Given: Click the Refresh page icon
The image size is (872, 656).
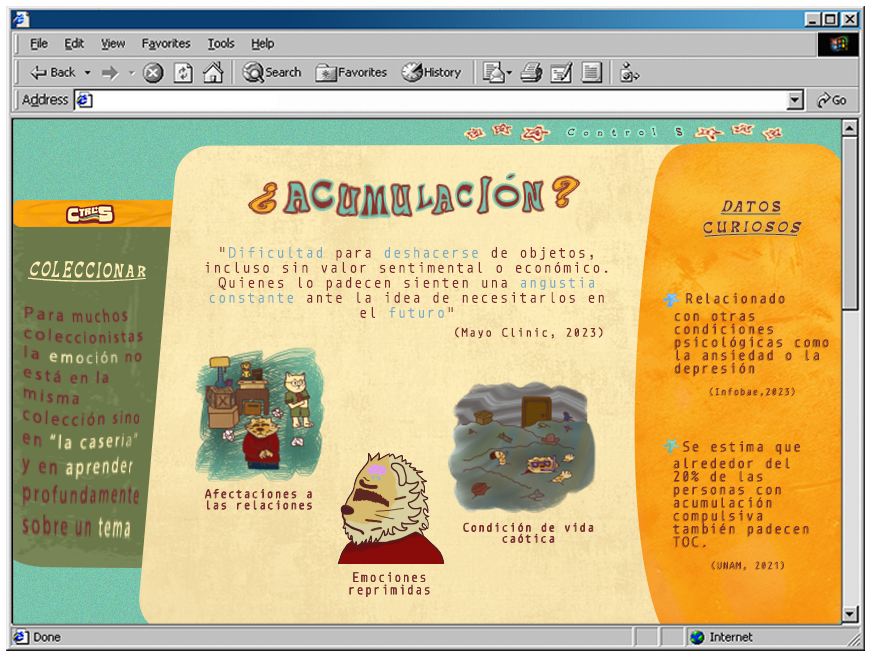Looking at the screenshot, I should click(183, 73).
